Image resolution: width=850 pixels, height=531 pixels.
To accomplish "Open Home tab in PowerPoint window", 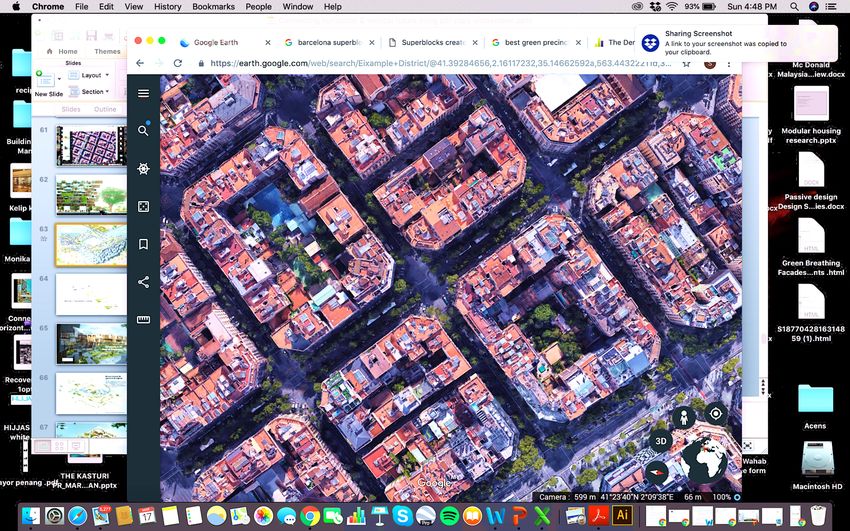I will pos(62,51).
